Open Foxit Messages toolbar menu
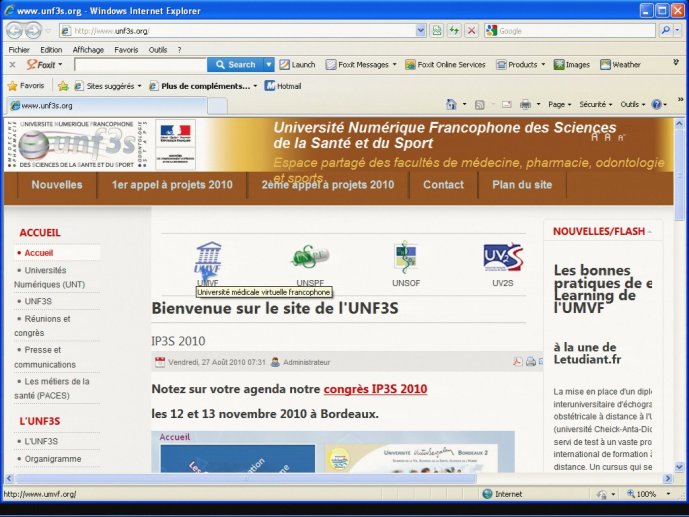Viewport: 689px width, 517px height. pyautogui.click(x=361, y=65)
